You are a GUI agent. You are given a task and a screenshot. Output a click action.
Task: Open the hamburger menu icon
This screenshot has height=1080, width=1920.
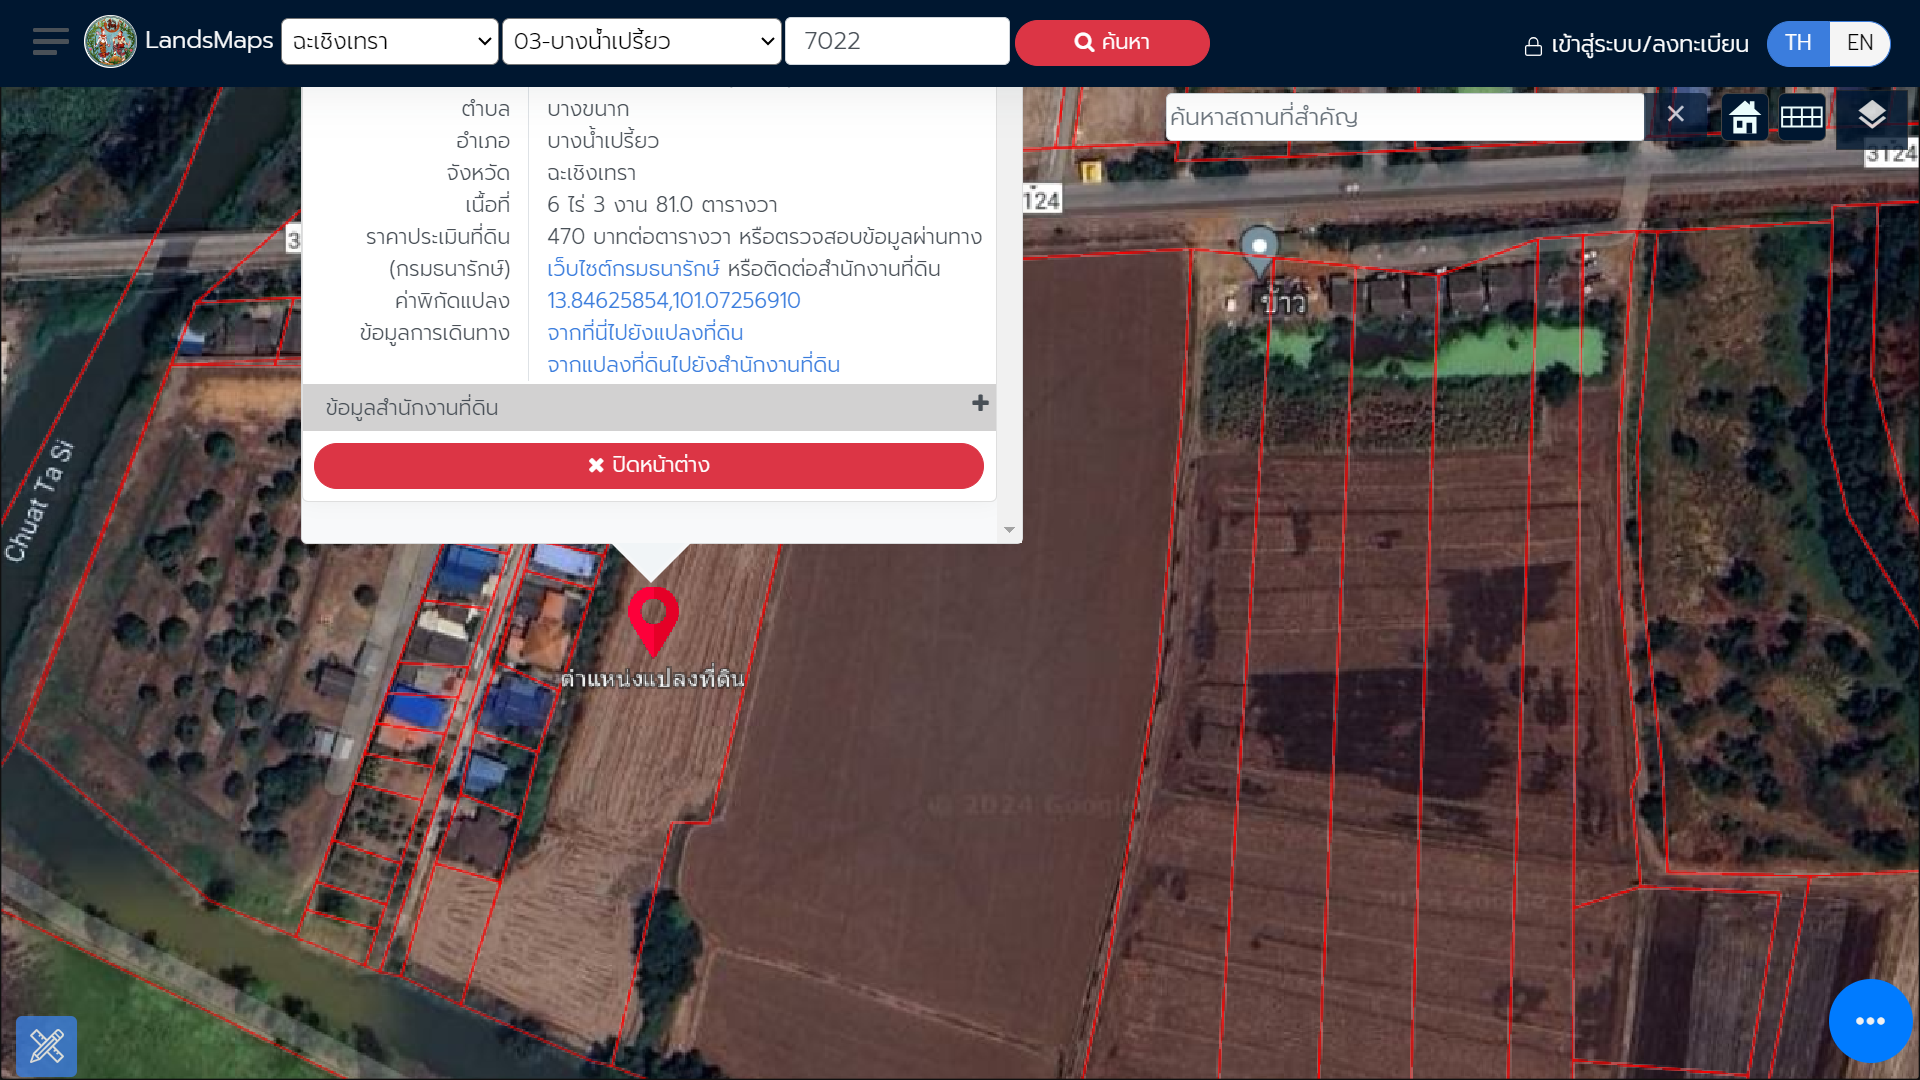pos(50,42)
